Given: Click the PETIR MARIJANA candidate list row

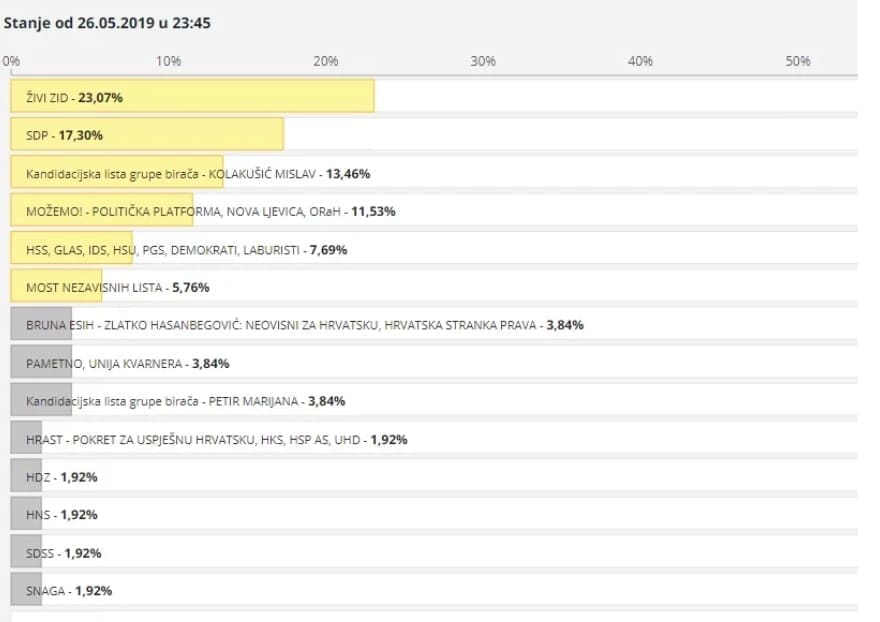Looking at the screenshot, I should tap(185, 401).
